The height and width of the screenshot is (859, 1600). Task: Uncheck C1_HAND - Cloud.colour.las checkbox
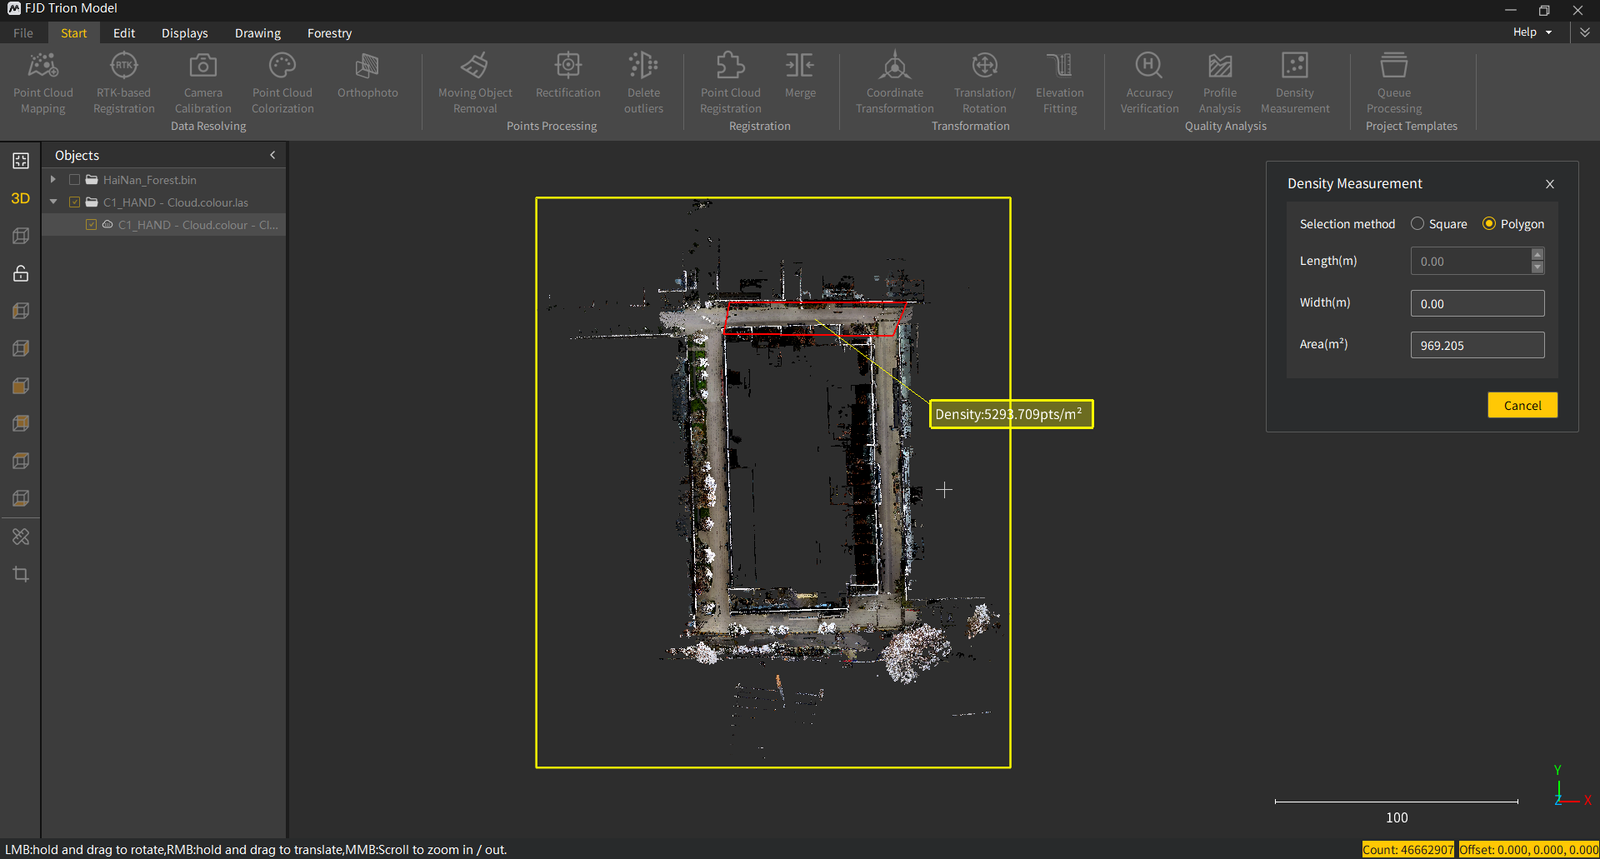[74, 202]
